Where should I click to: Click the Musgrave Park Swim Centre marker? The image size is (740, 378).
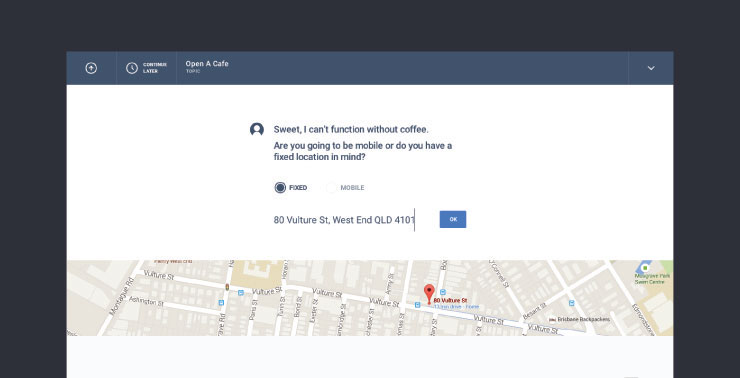pos(645,268)
